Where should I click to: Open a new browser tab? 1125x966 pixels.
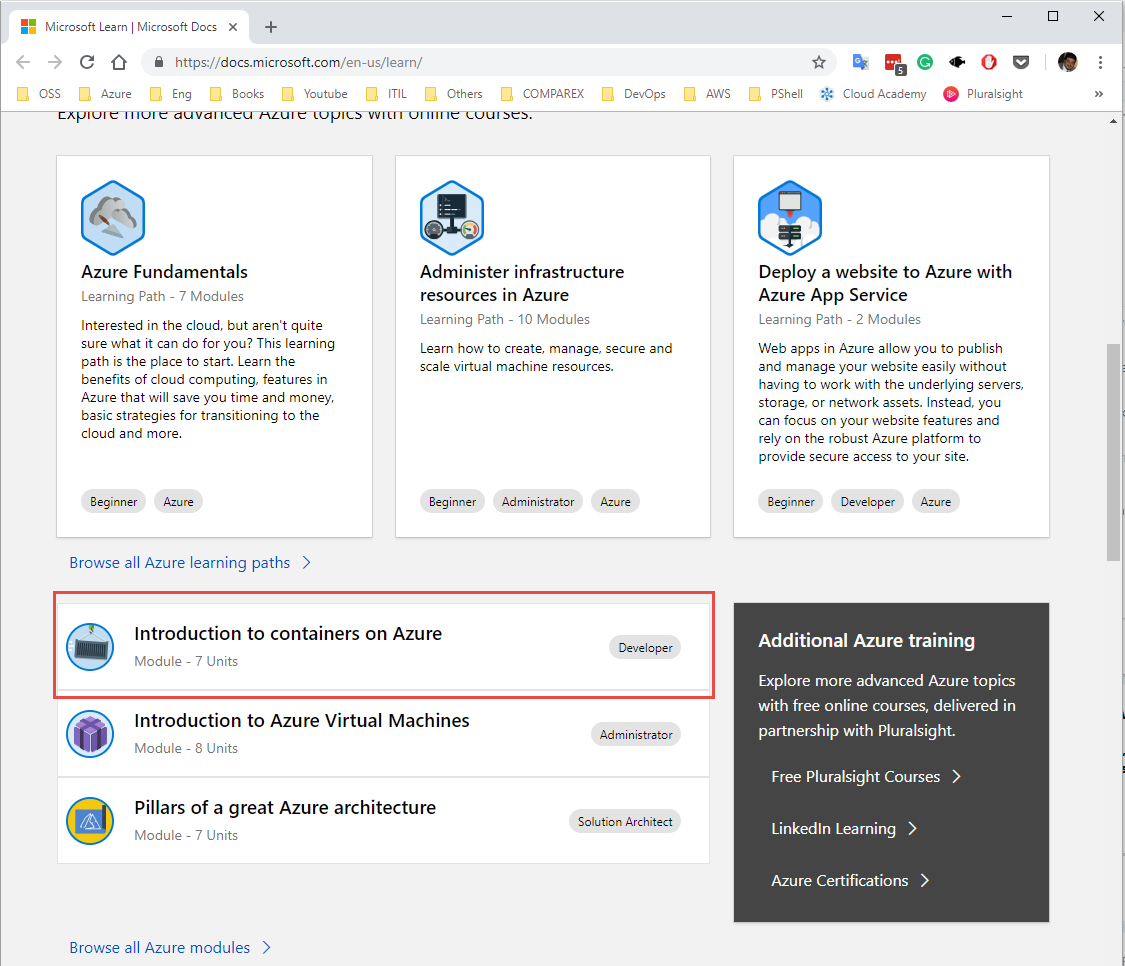click(x=270, y=27)
